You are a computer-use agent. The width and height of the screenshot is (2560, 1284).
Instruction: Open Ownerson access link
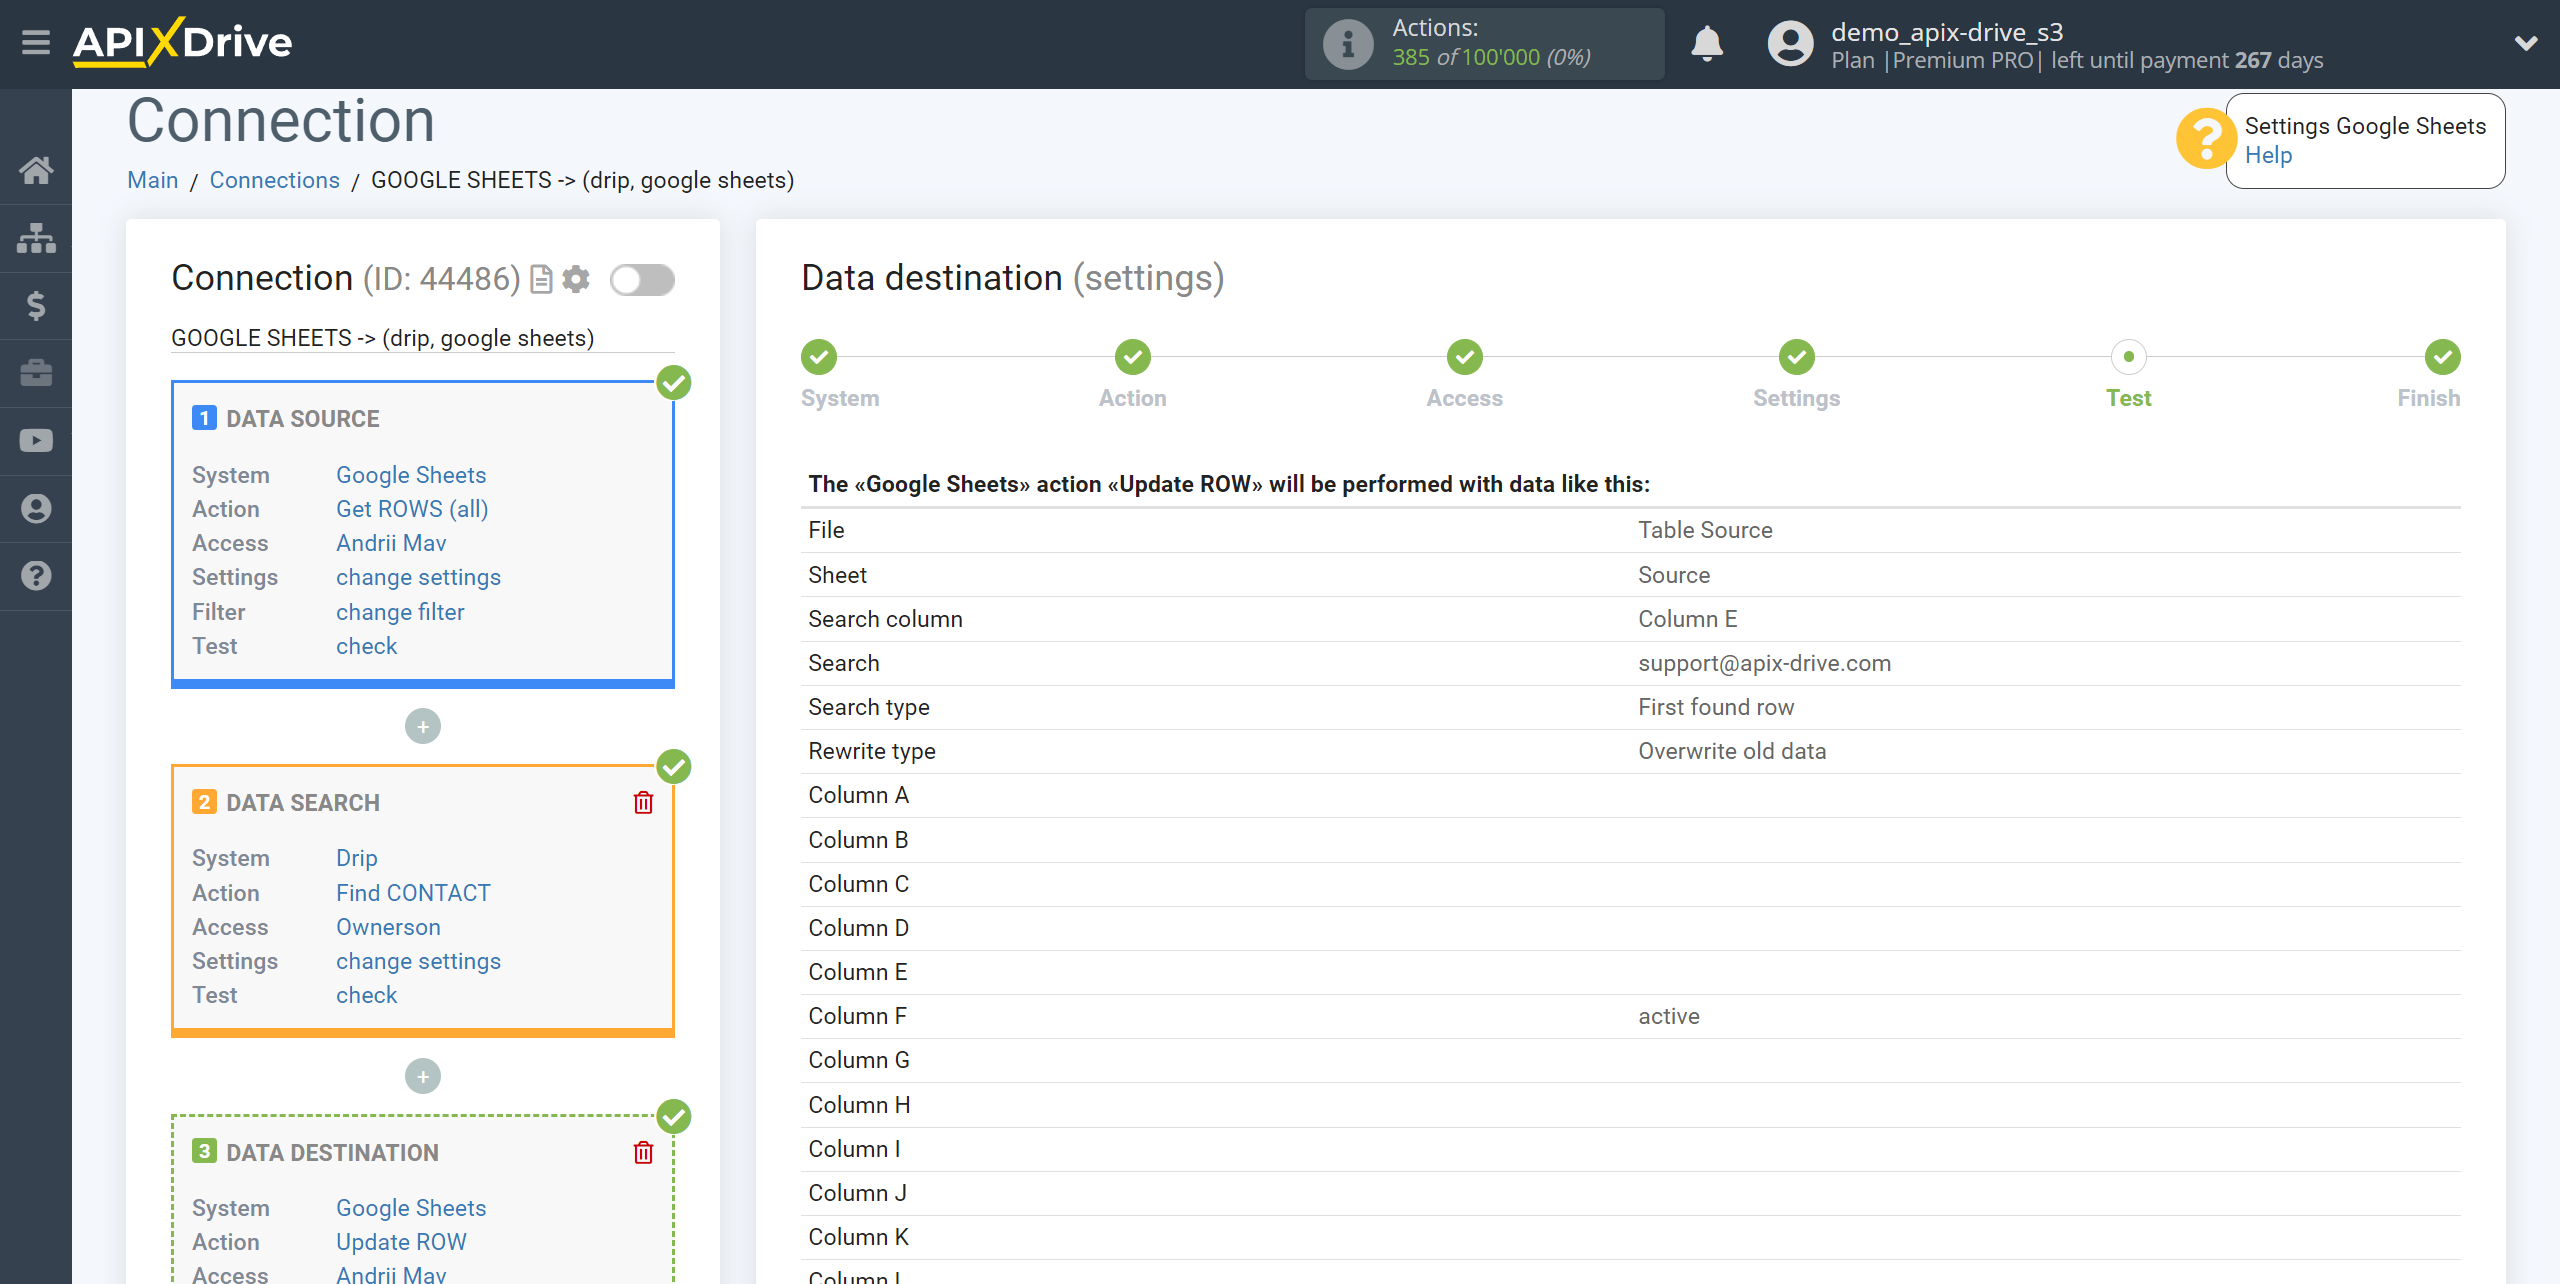coord(388,927)
